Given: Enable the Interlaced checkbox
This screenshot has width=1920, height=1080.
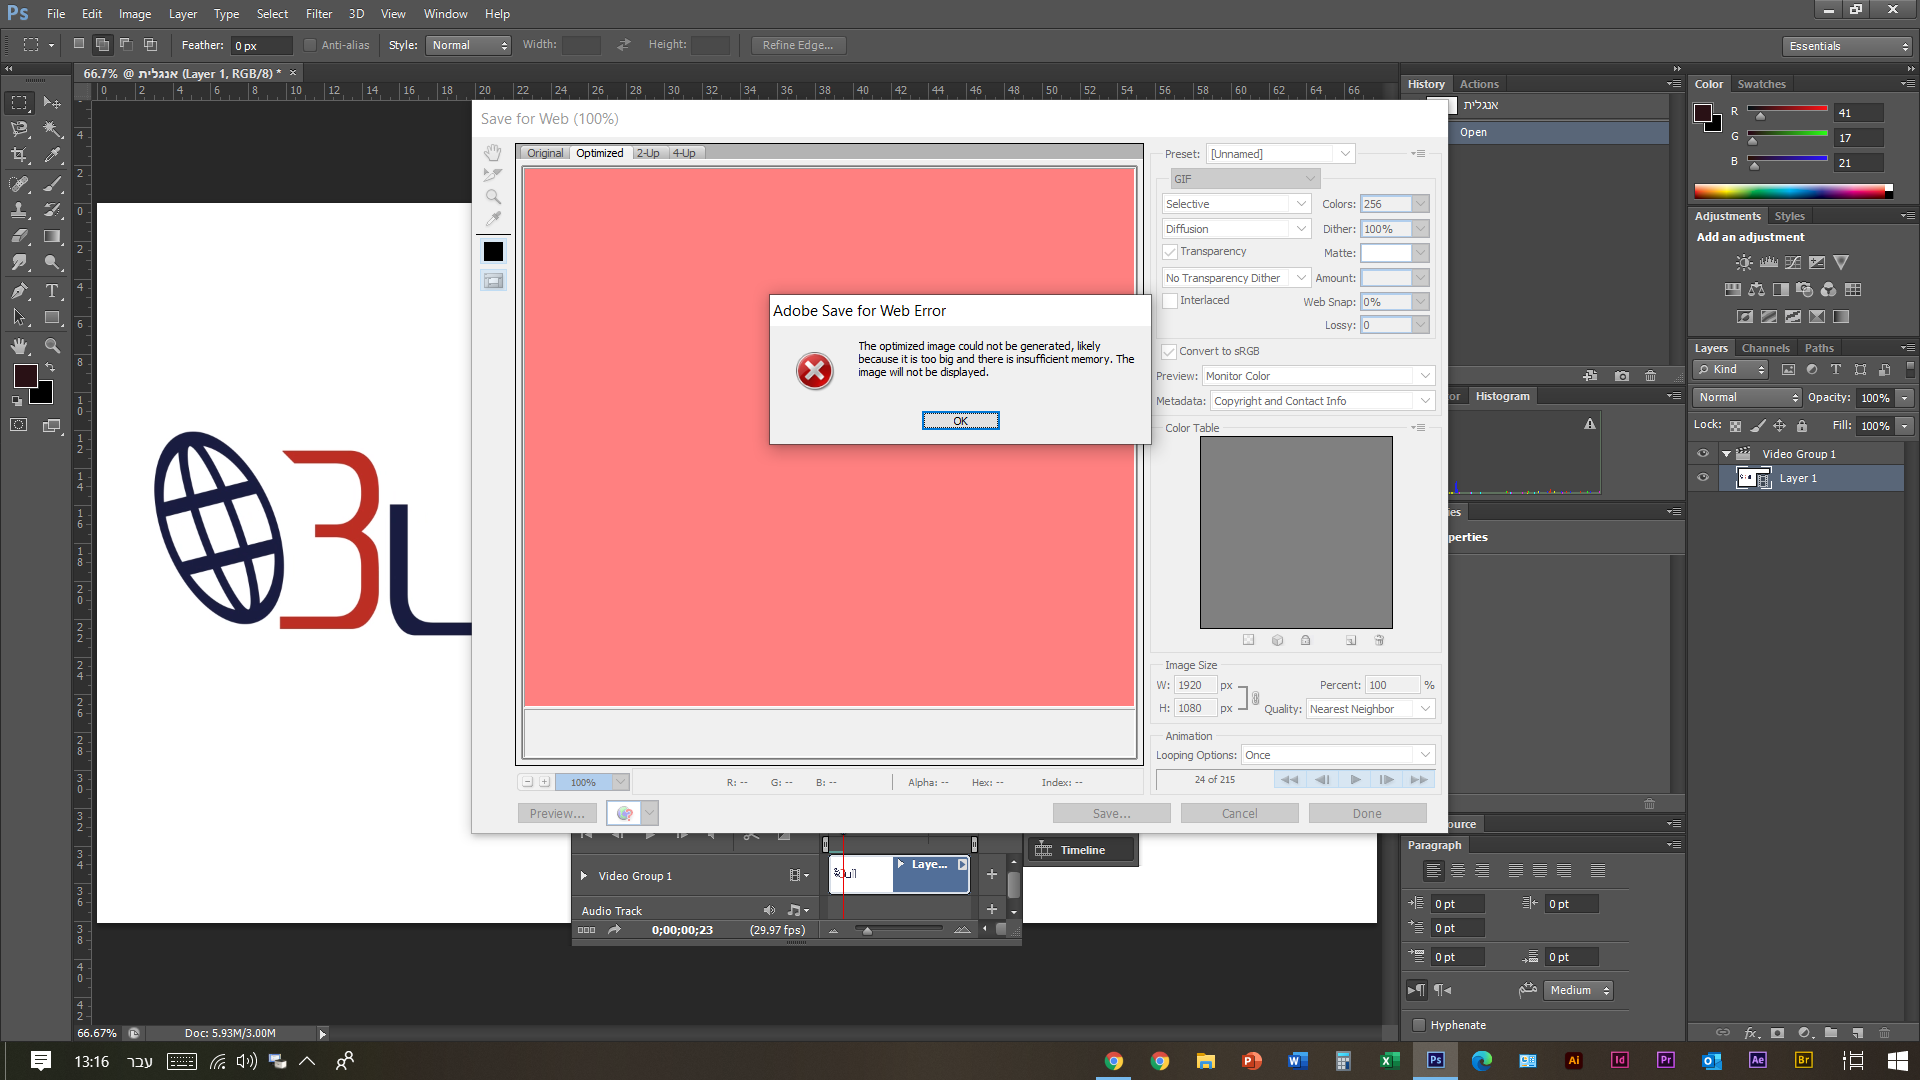Looking at the screenshot, I should (x=1170, y=301).
